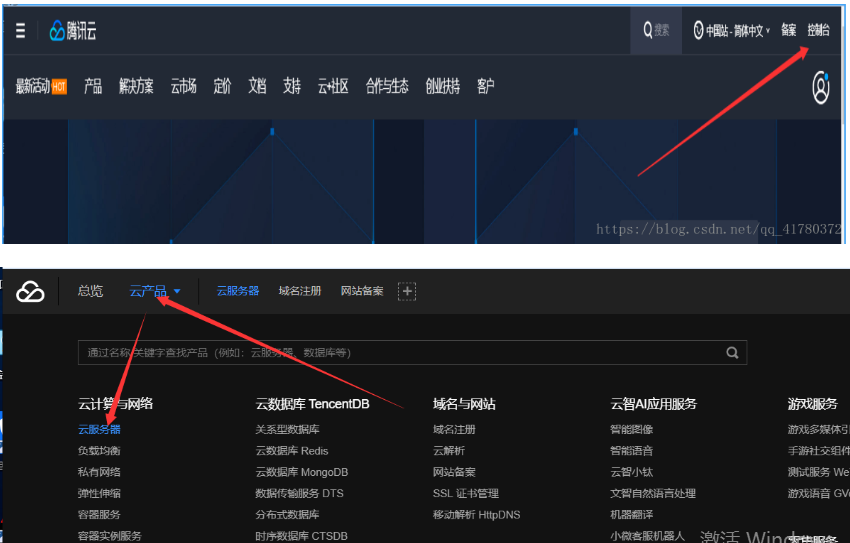Click the plus icon to add shortcut
This screenshot has width=850, height=543.
pyautogui.click(x=407, y=291)
